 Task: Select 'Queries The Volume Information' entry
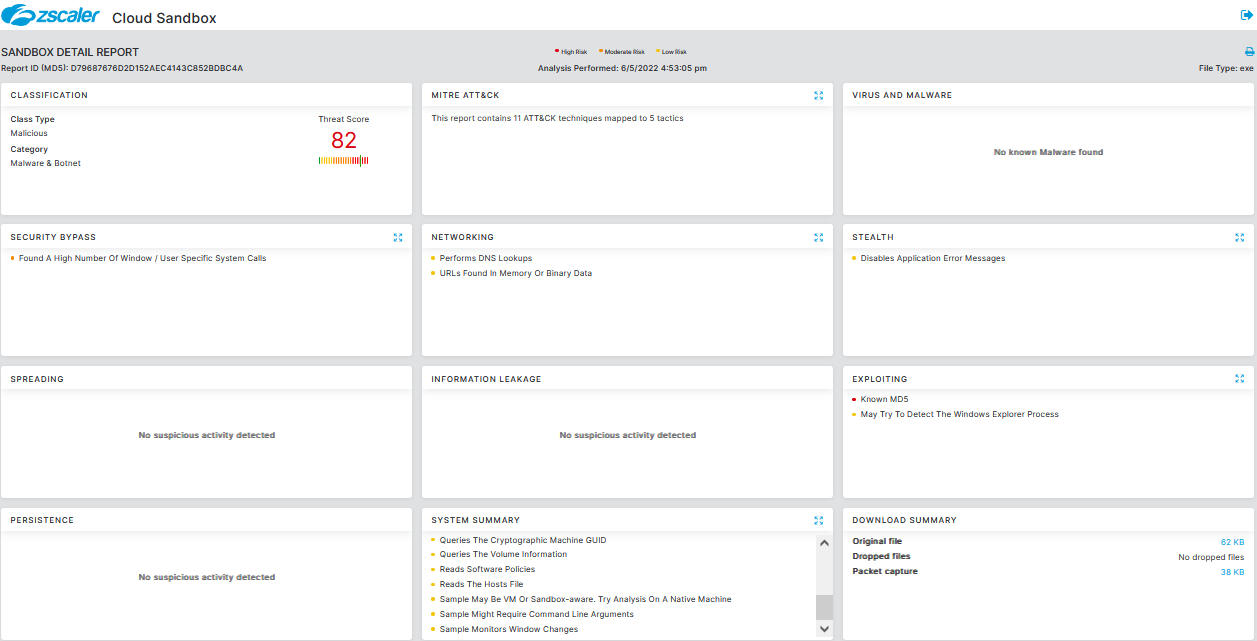coord(503,554)
